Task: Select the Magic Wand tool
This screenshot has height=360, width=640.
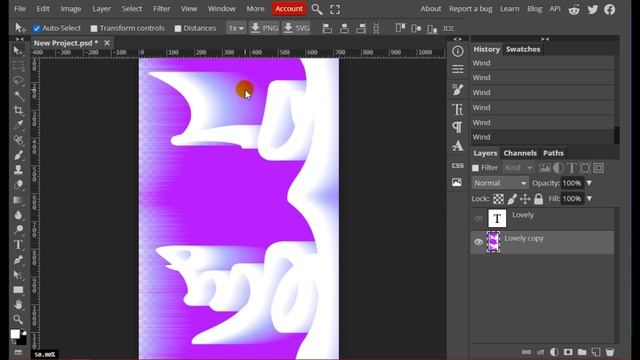Action: coord(18,96)
